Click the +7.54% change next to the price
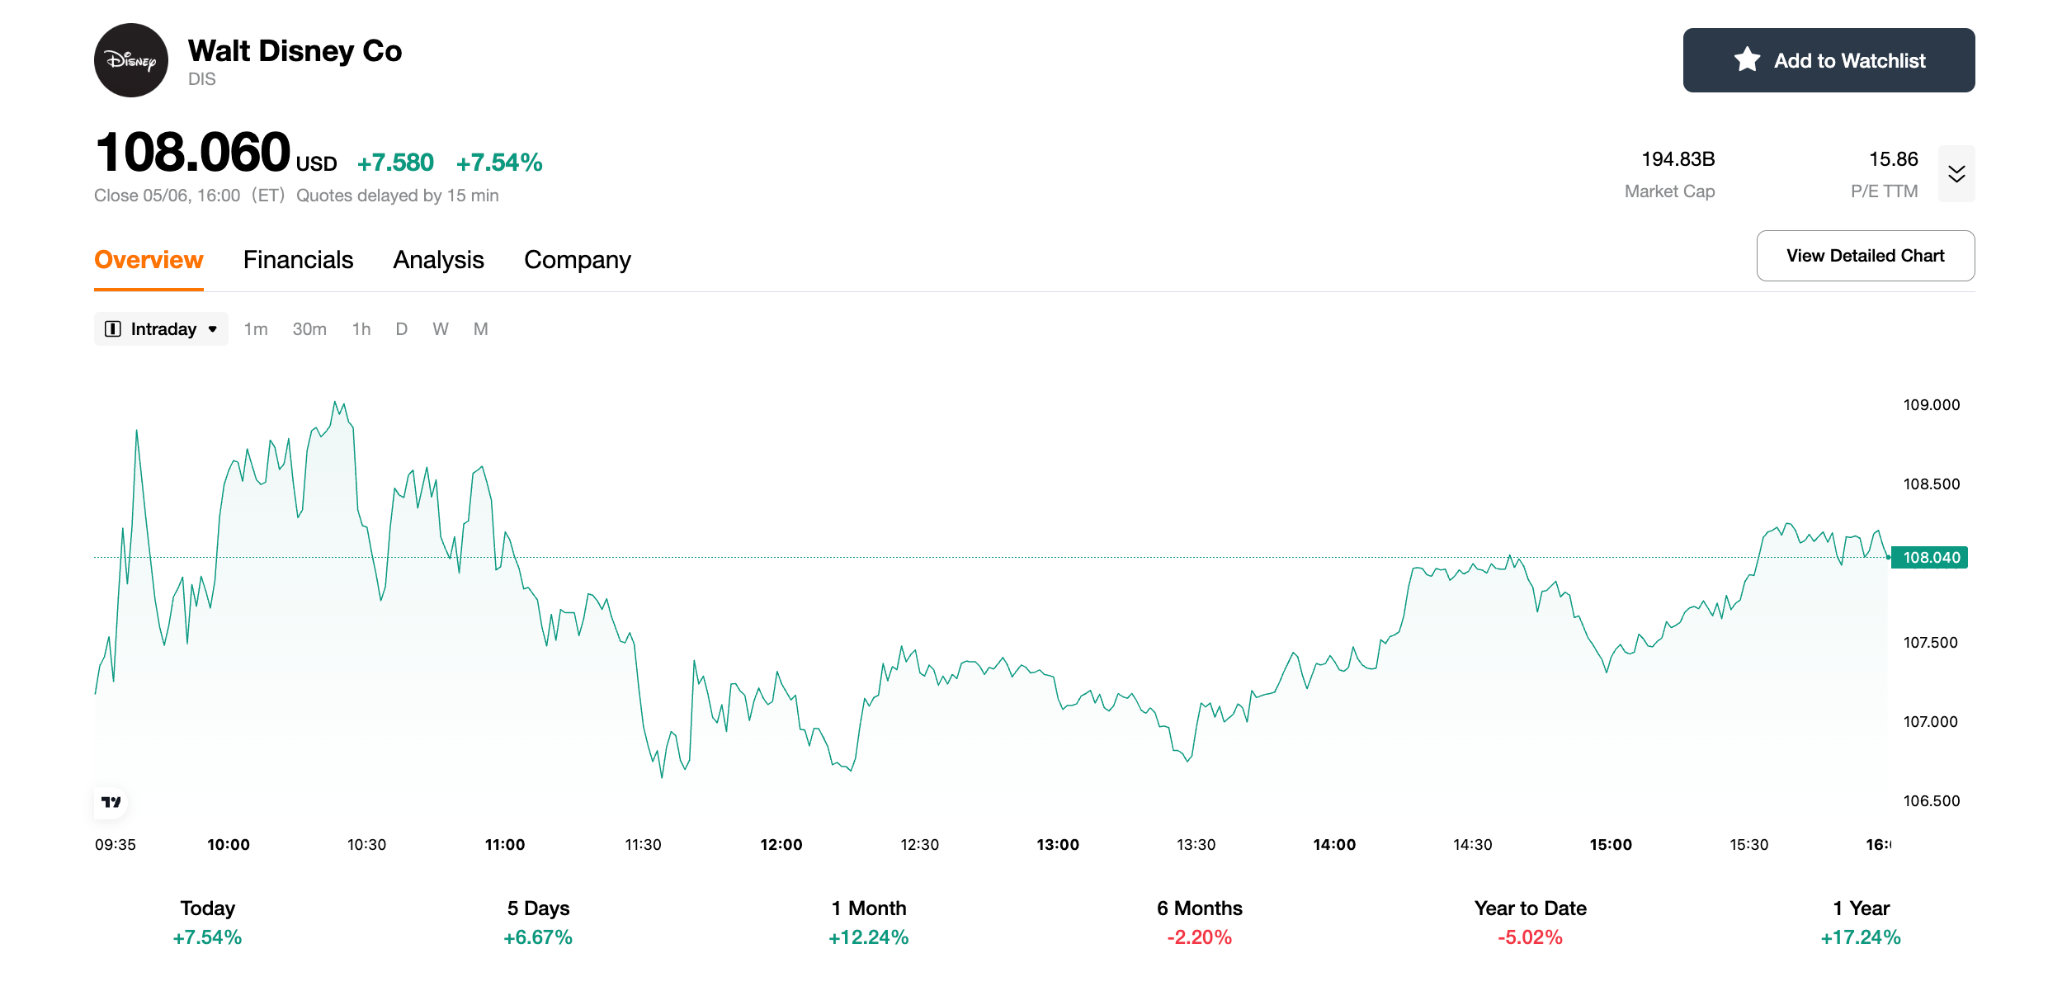The width and height of the screenshot is (2048, 990). click(x=499, y=163)
